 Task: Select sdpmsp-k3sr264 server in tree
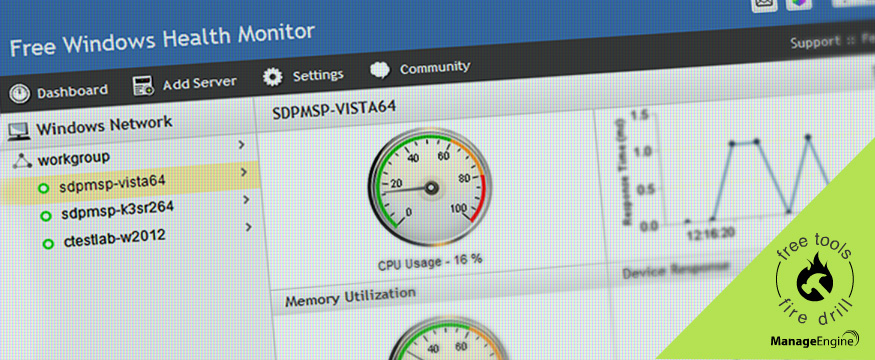click(117, 210)
